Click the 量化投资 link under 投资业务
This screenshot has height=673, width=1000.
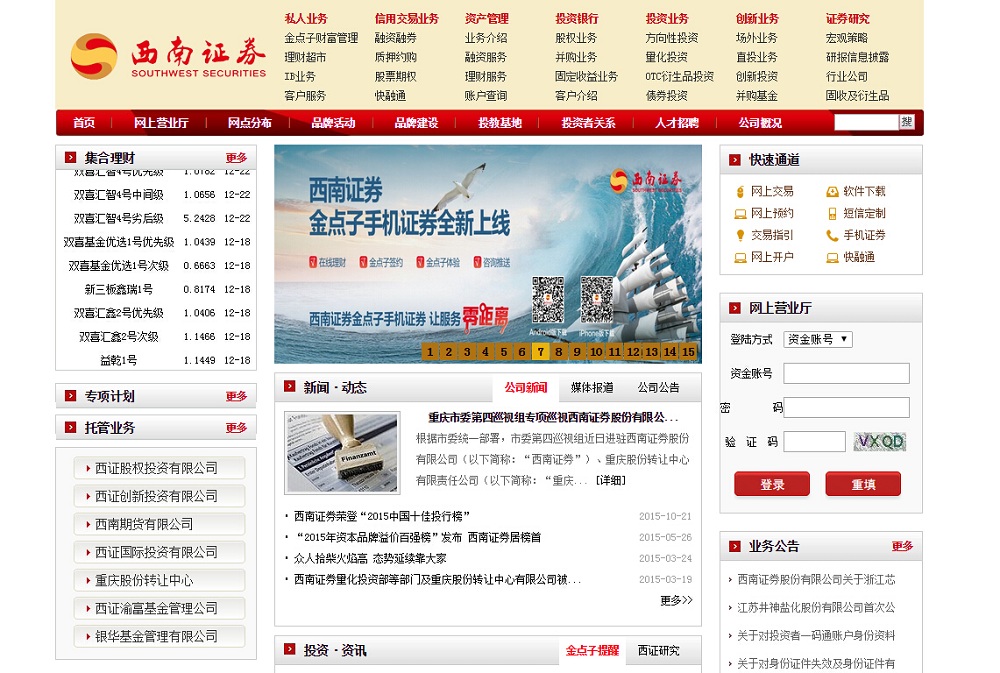666,57
